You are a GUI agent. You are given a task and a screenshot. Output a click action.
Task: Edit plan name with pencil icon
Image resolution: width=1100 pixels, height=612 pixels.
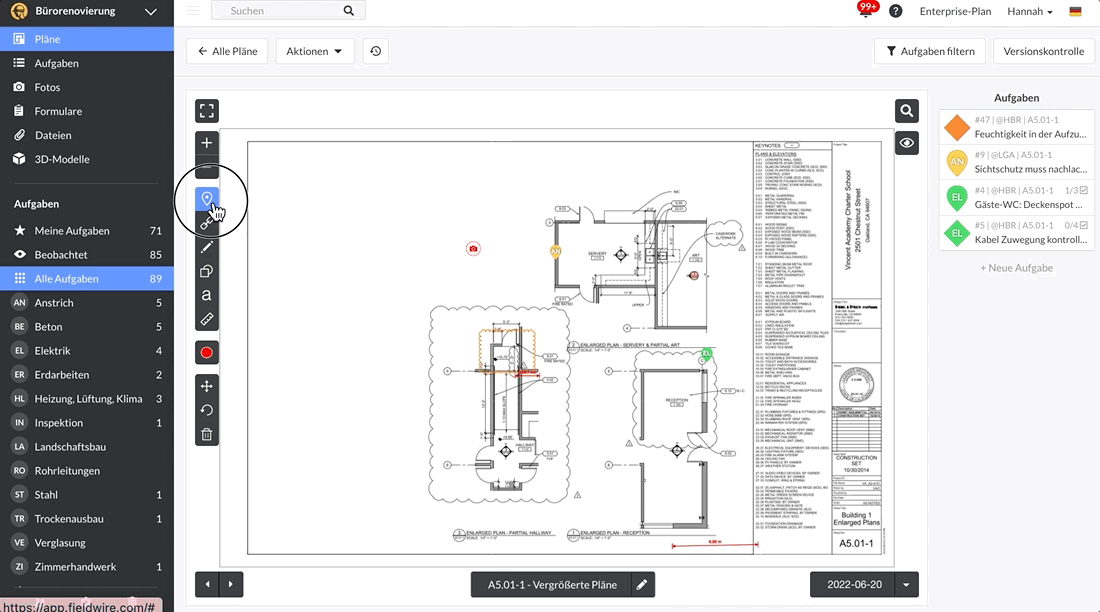coord(642,585)
